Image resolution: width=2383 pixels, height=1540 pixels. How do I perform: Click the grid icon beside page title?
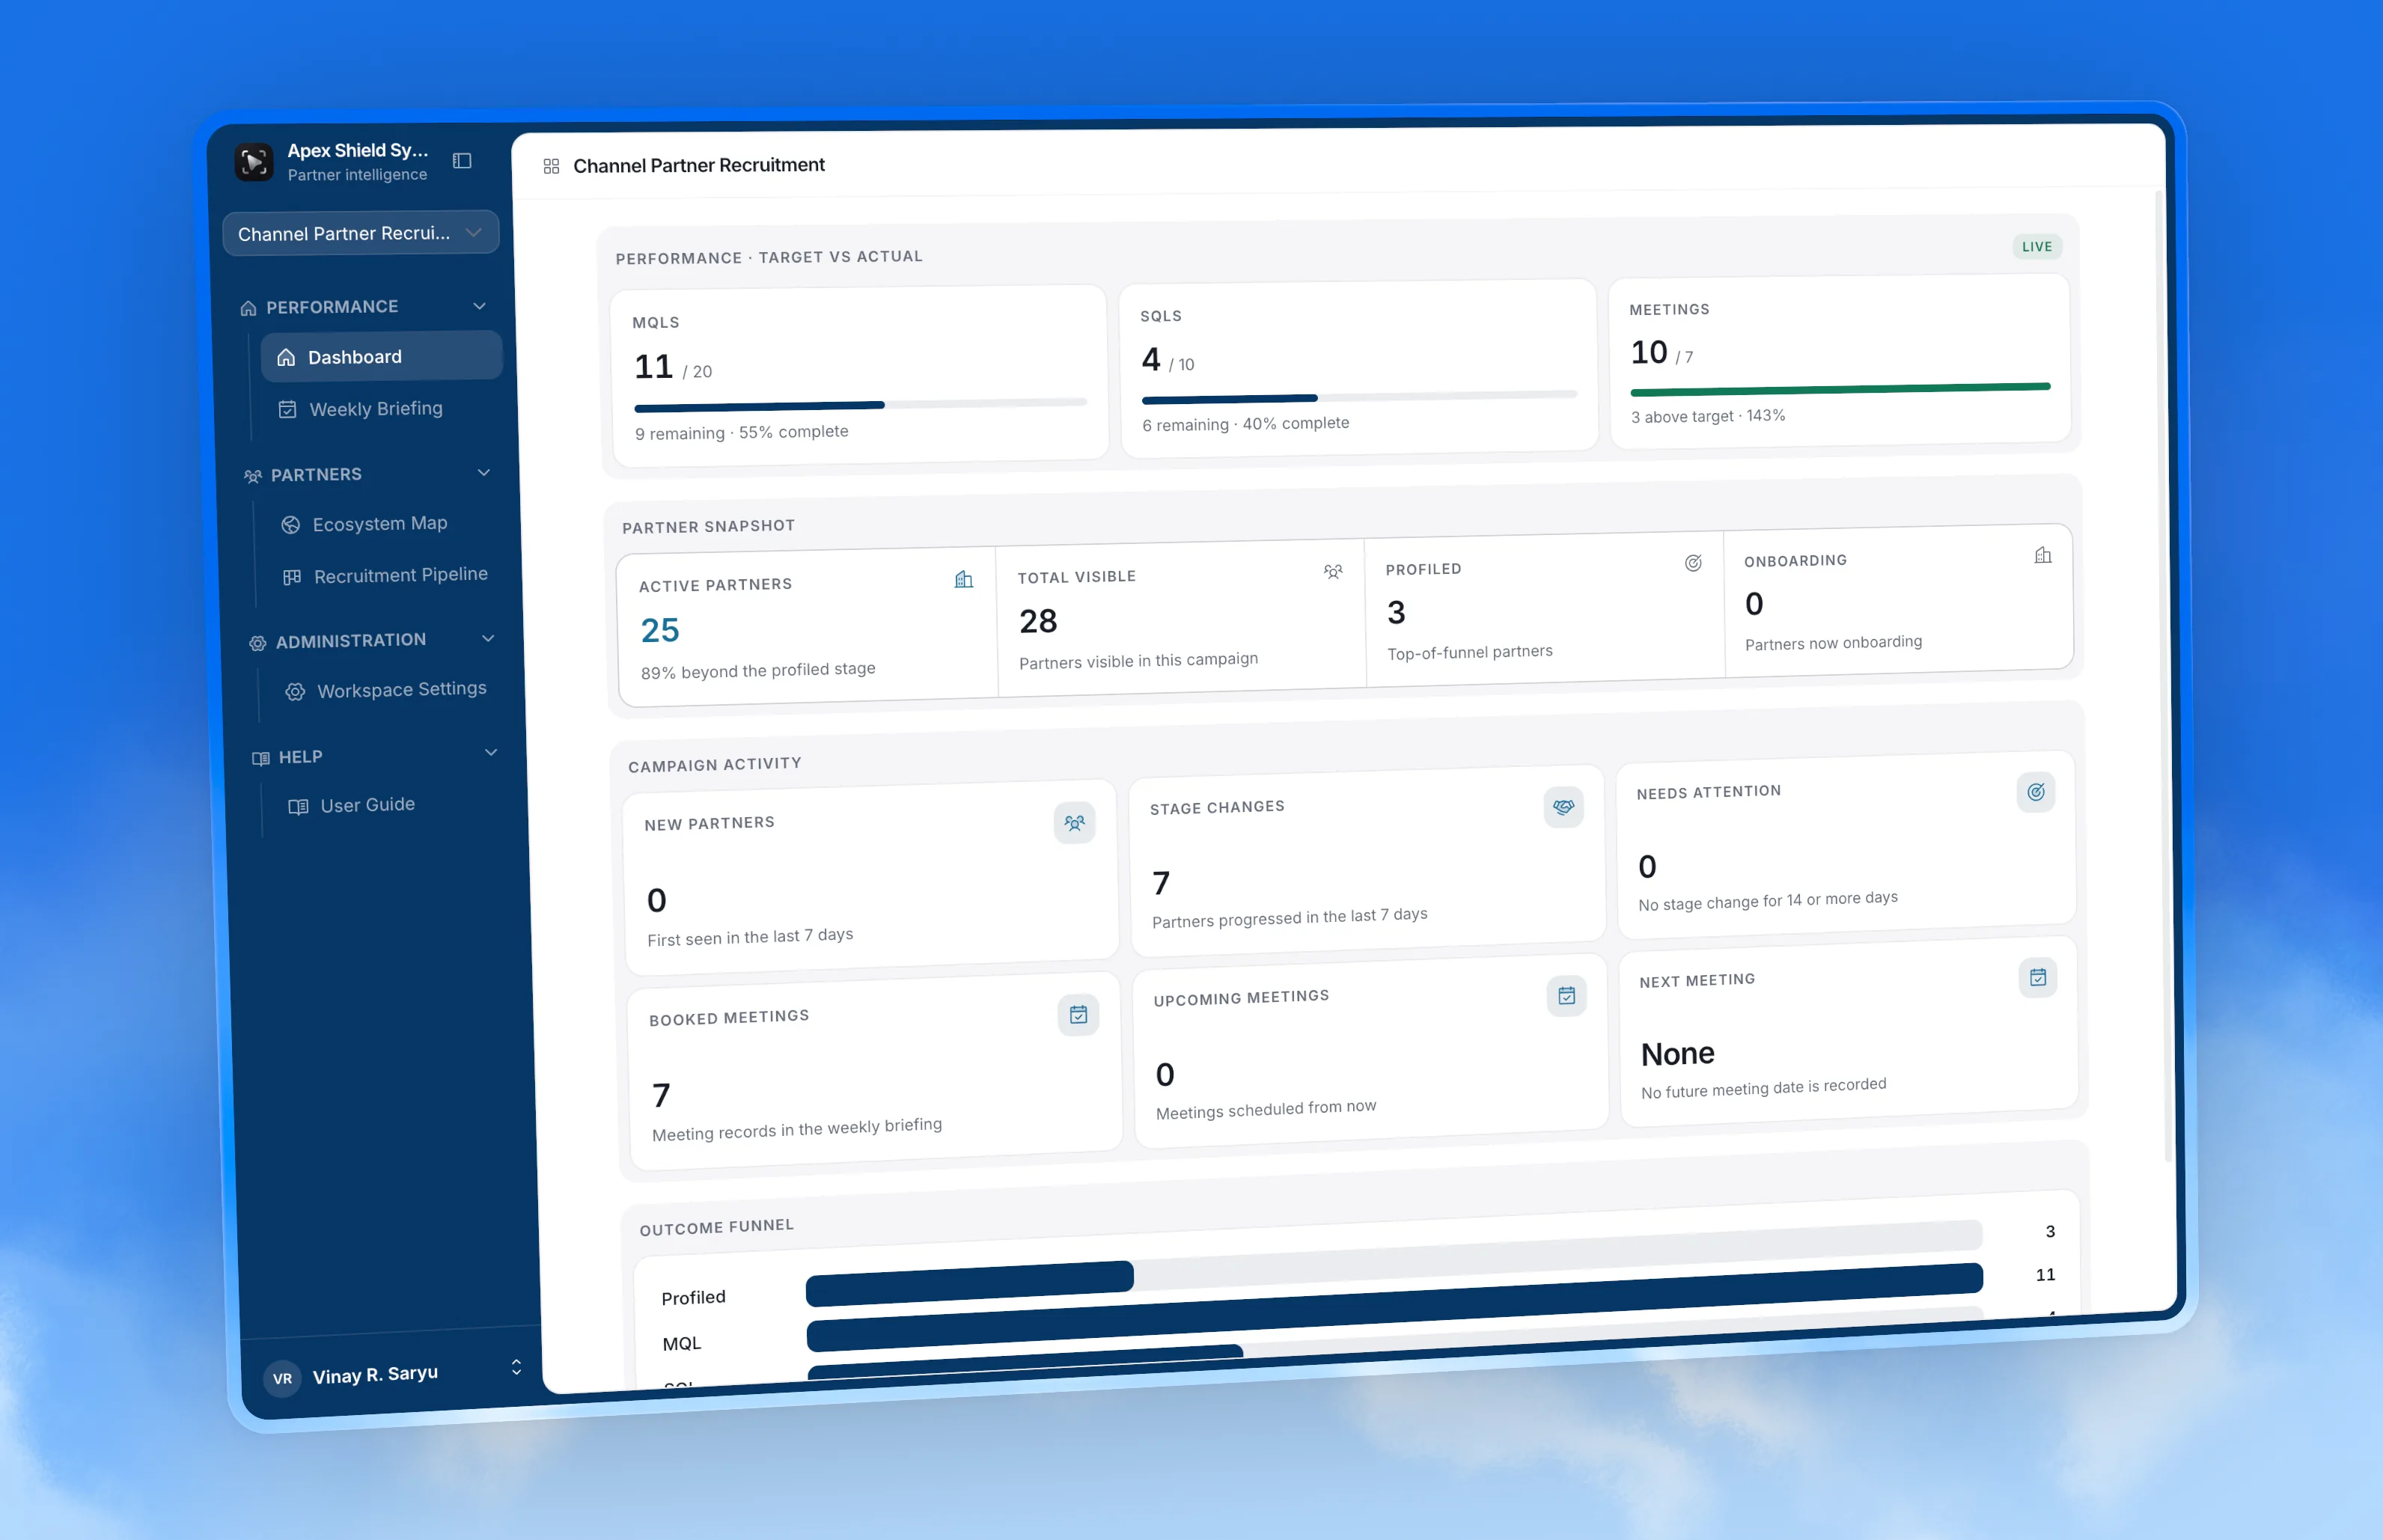click(x=551, y=166)
